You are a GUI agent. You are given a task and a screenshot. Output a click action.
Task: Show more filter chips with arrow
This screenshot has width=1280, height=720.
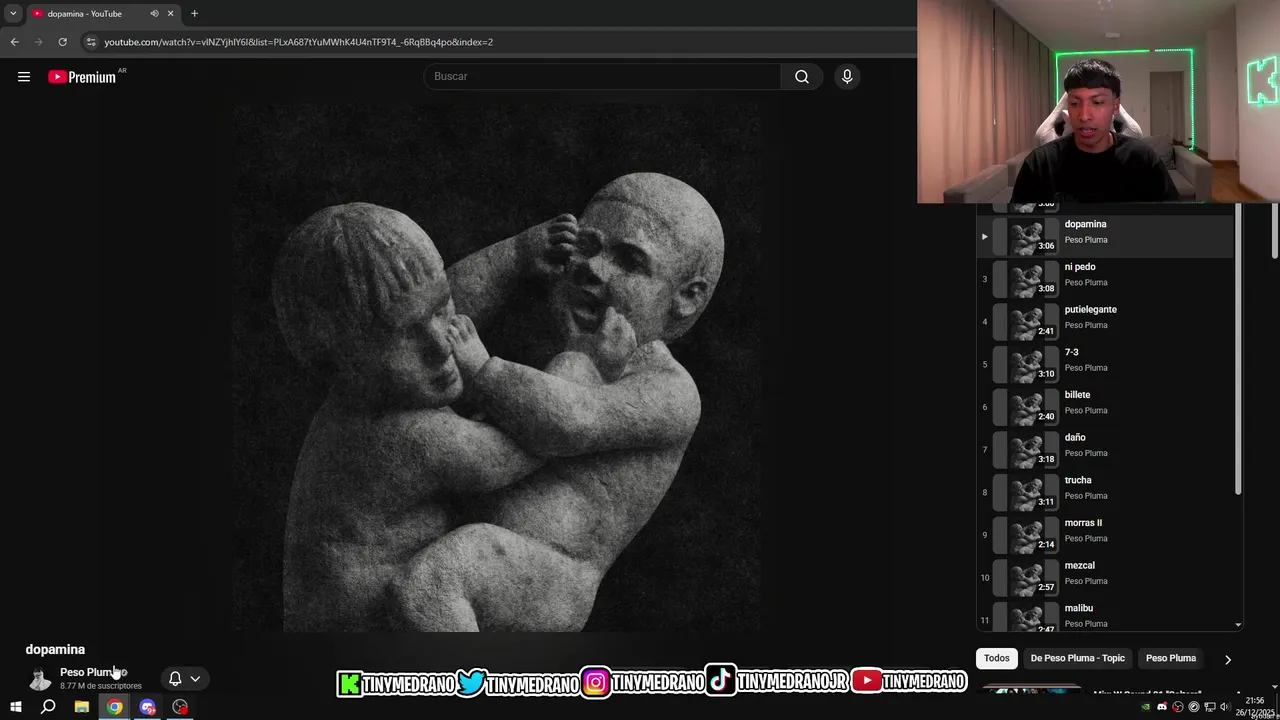[1228, 659]
